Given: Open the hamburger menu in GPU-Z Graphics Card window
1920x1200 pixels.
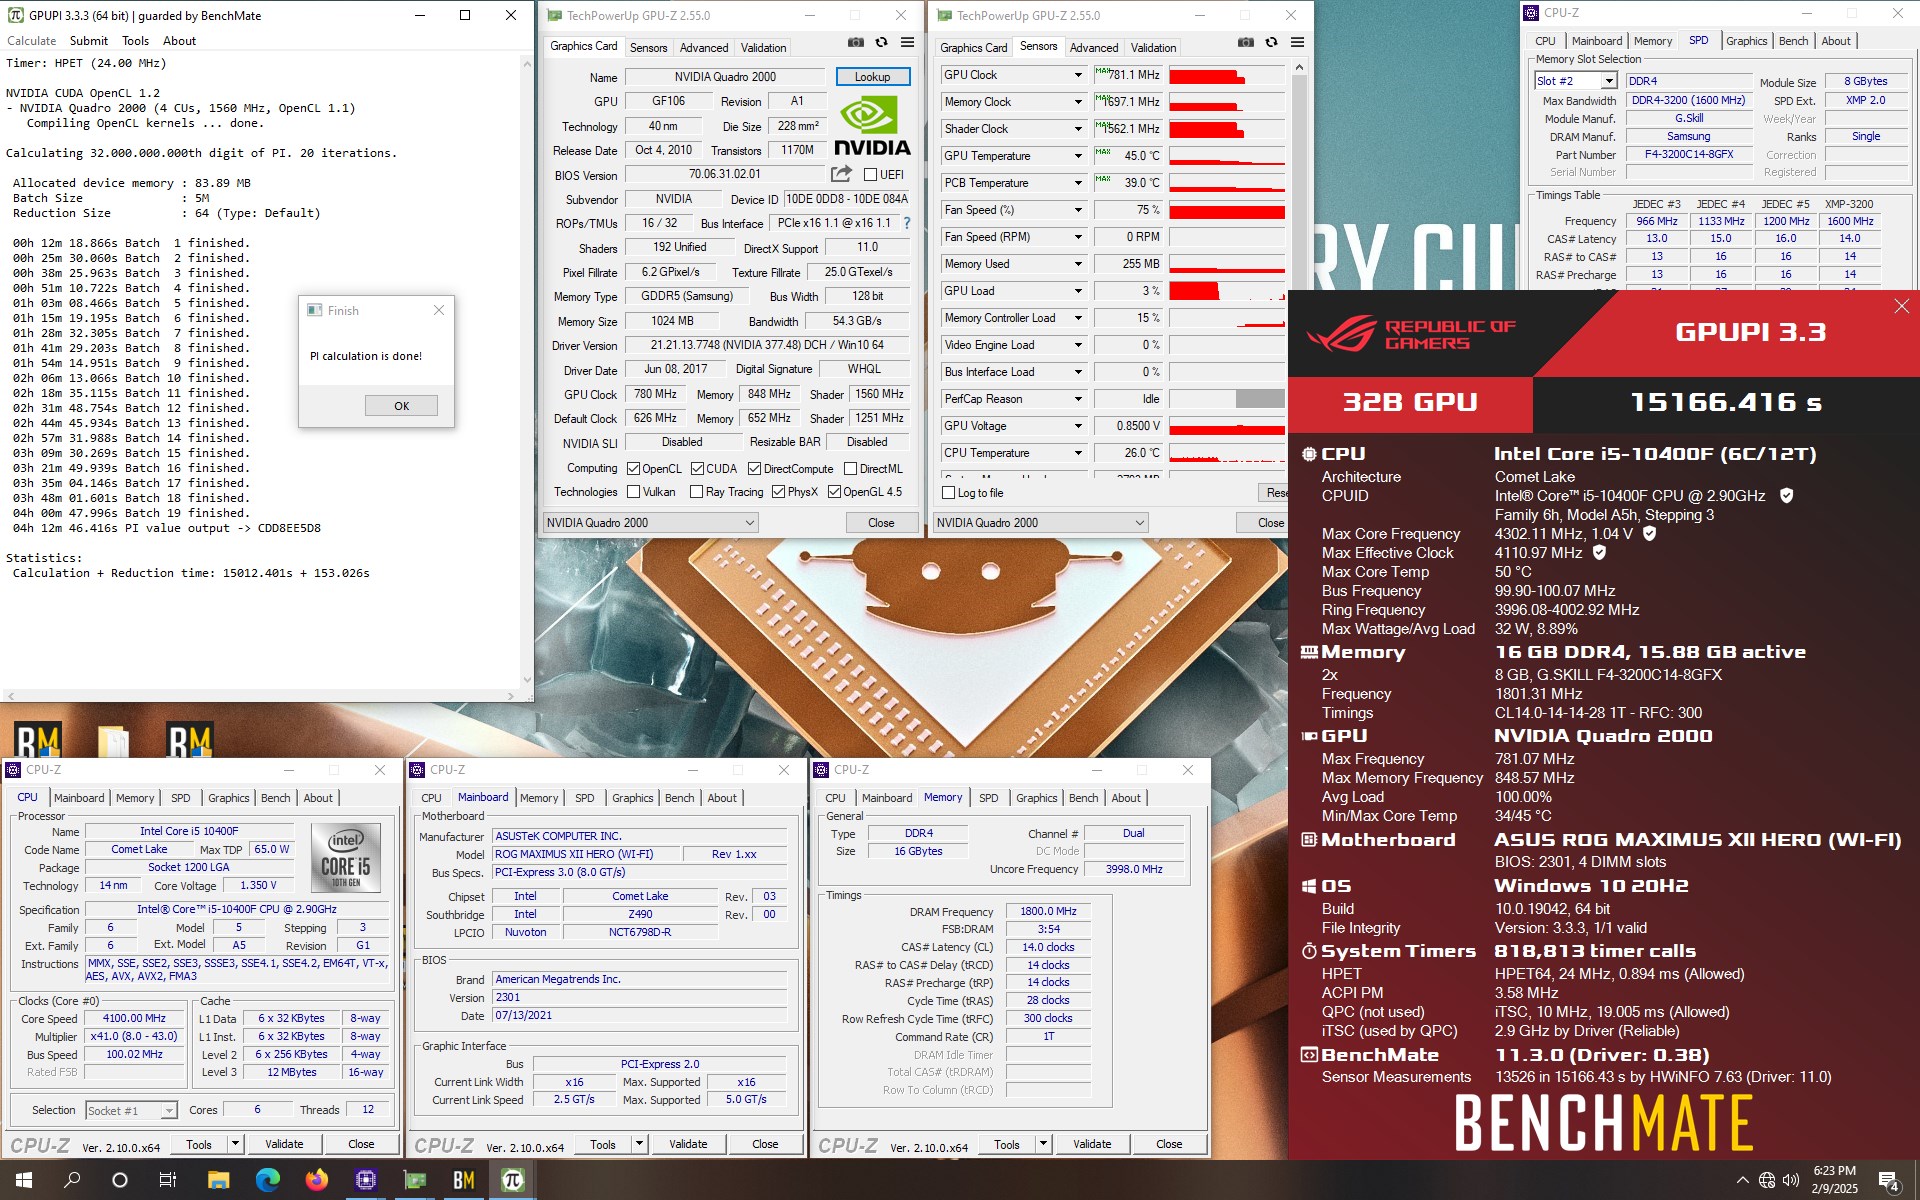Looking at the screenshot, I should [907, 43].
